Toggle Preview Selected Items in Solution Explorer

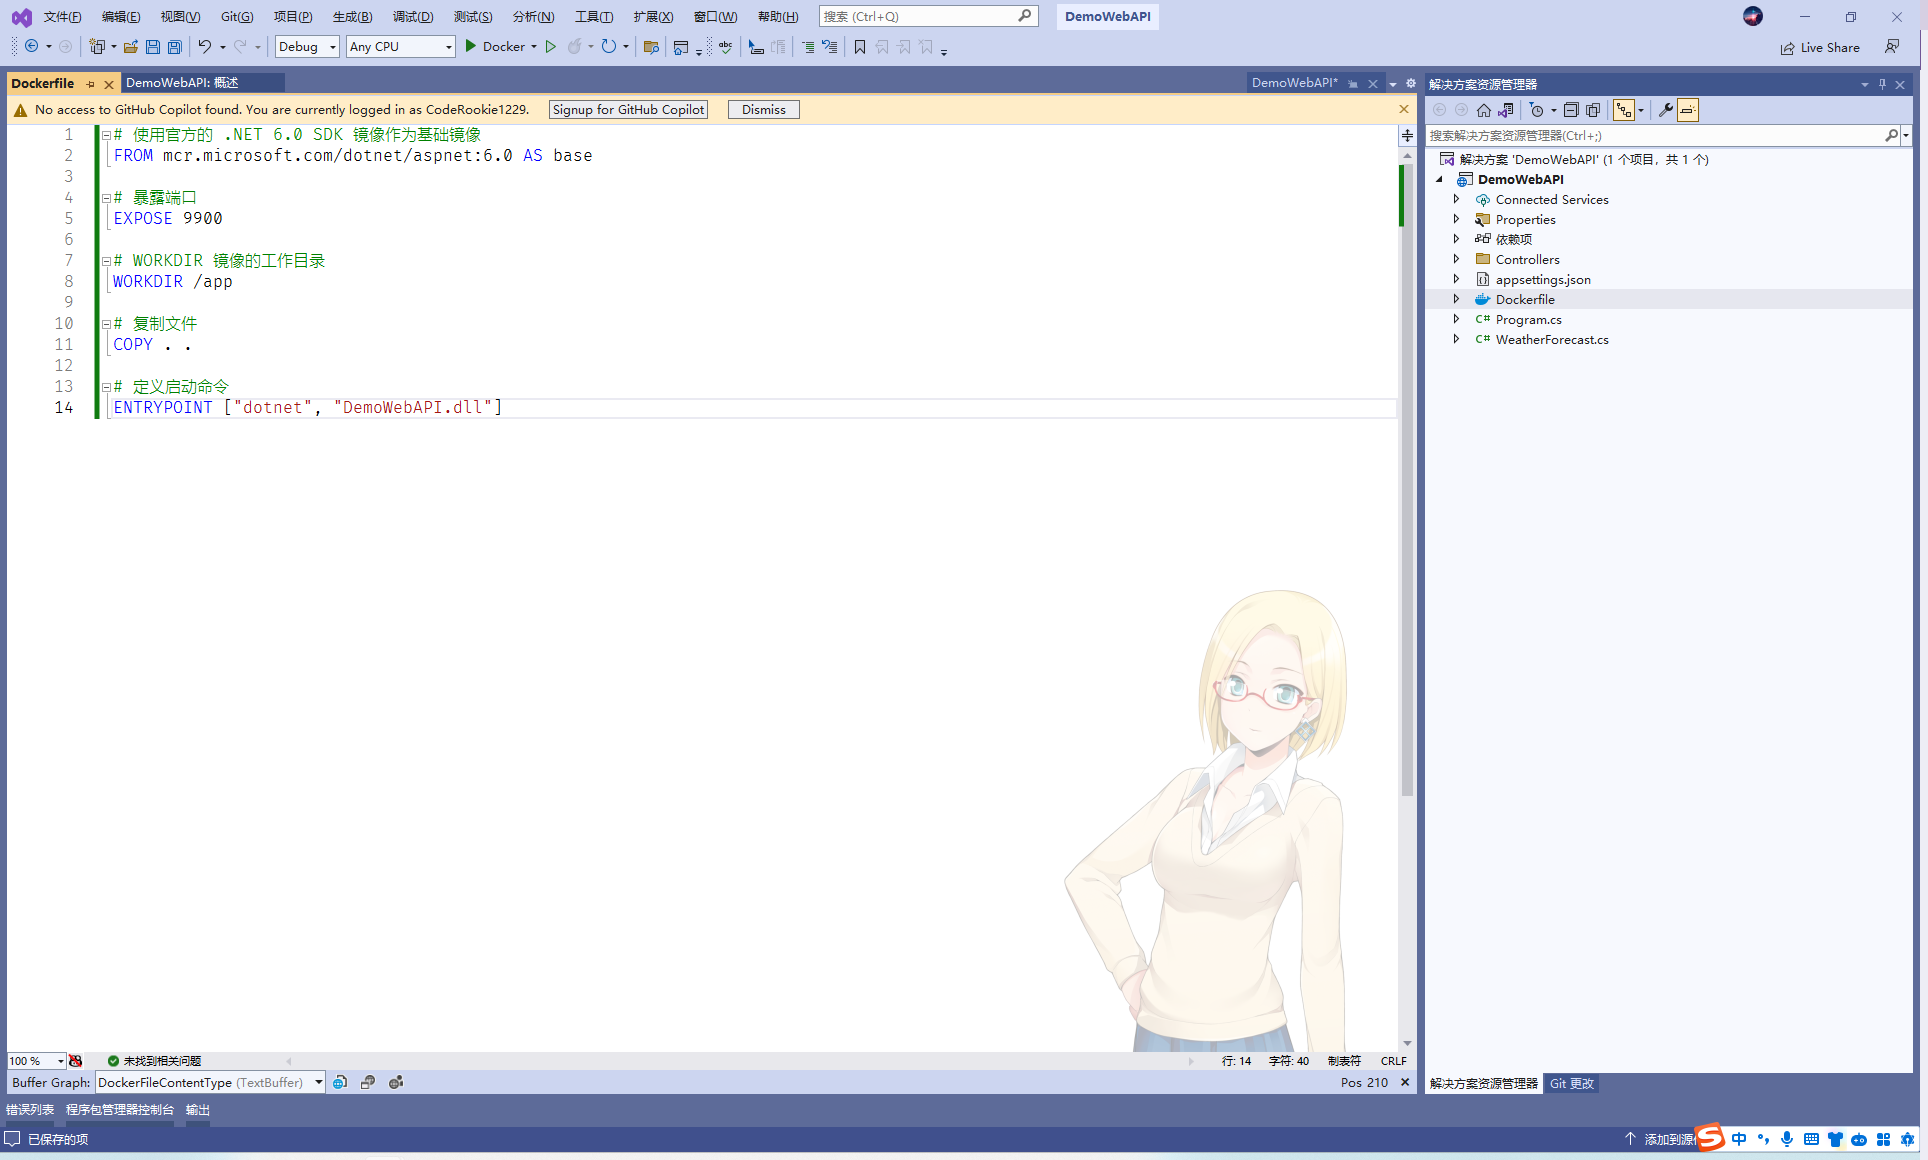coord(1688,110)
